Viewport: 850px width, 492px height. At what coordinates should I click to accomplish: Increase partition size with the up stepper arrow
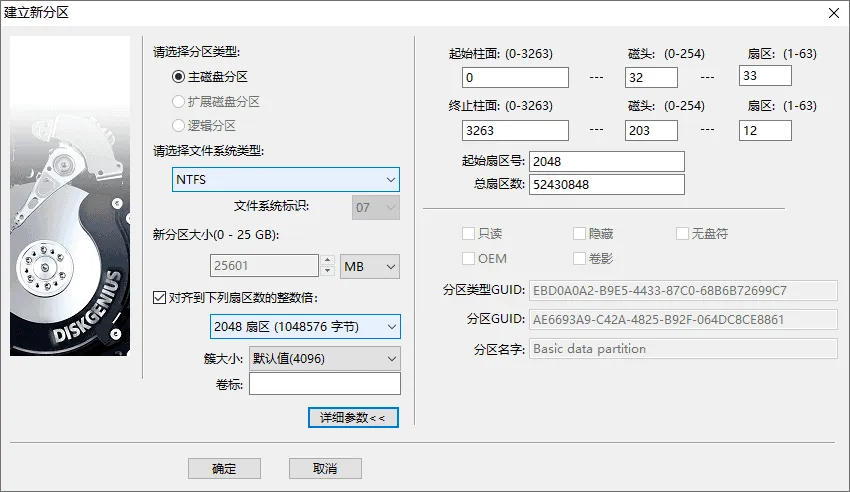point(327,260)
